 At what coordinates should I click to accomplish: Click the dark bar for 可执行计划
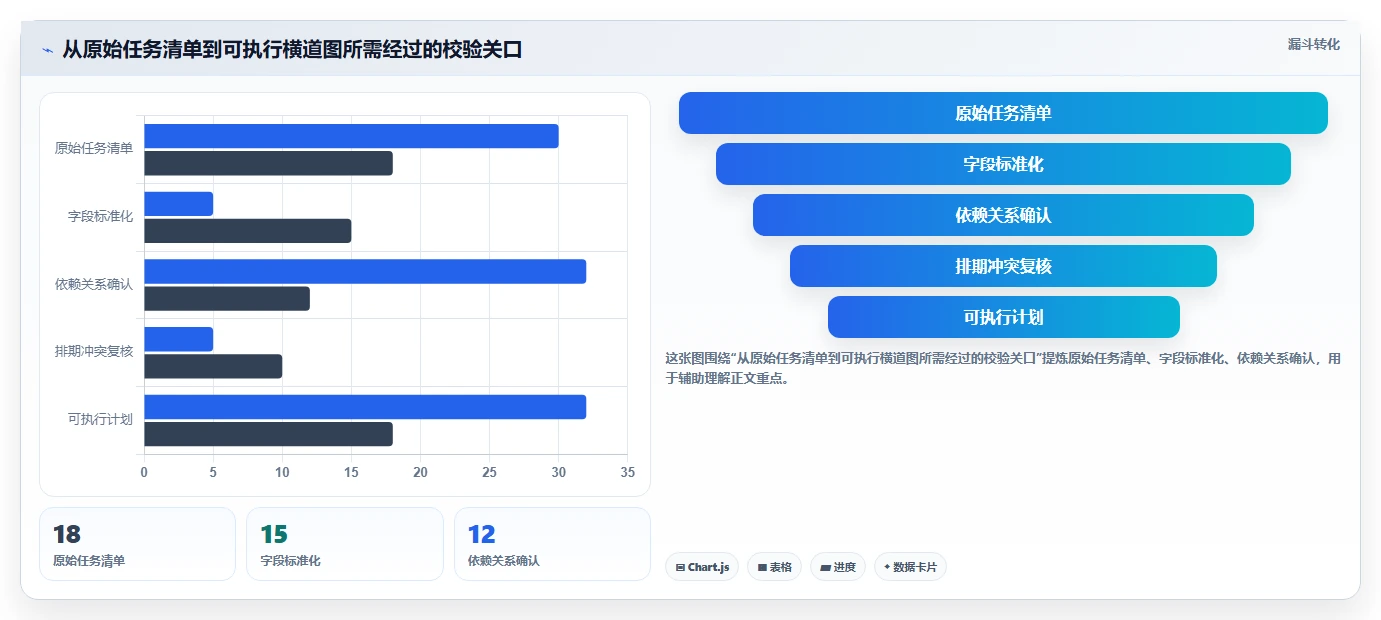pos(268,434)
